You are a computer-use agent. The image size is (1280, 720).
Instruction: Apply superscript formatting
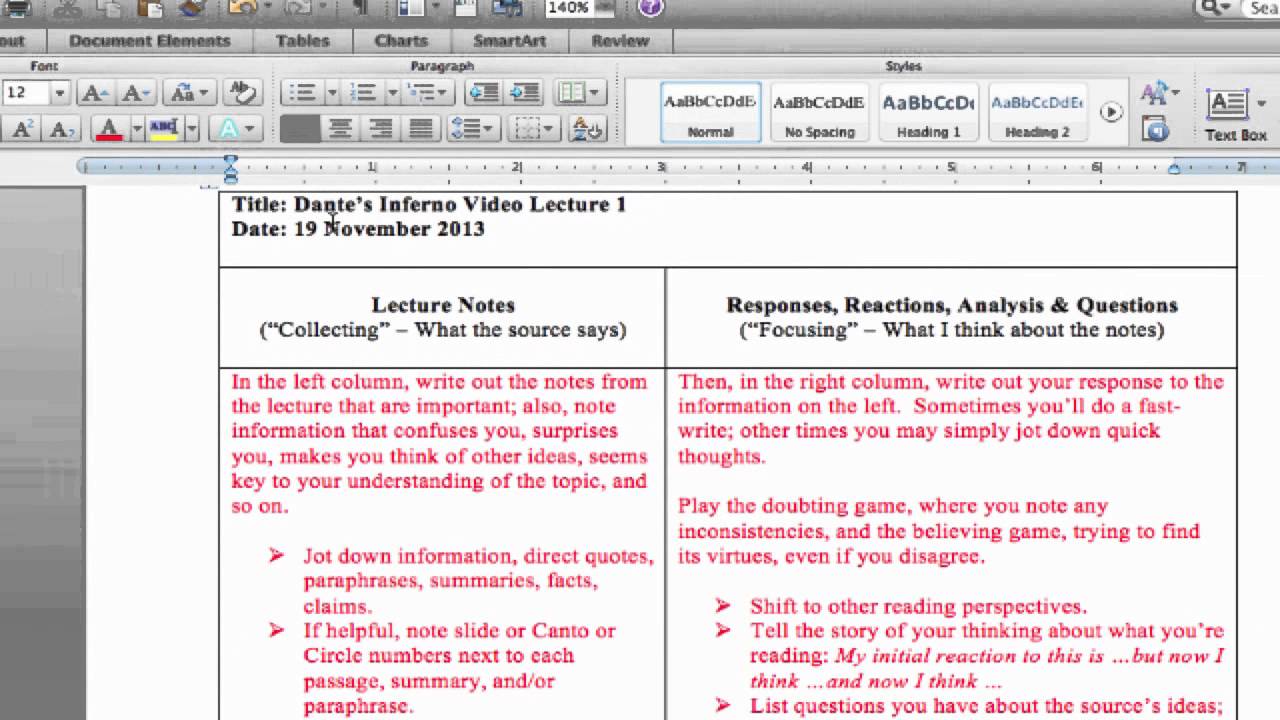(x=24, y=129)
